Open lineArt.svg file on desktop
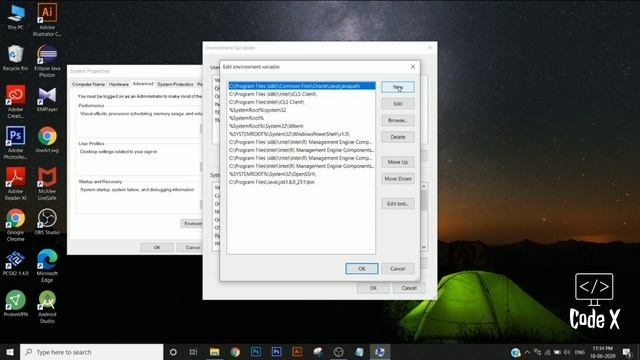Viewport: 640px width, 360px height. 47,140
